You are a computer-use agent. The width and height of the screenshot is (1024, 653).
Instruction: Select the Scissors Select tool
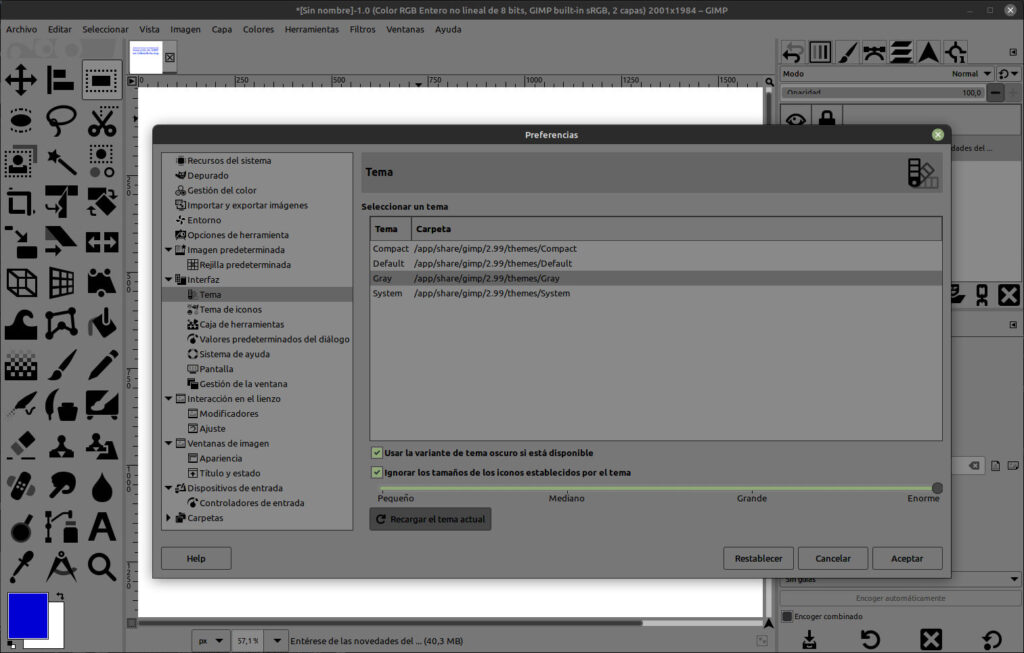[102, 121]
